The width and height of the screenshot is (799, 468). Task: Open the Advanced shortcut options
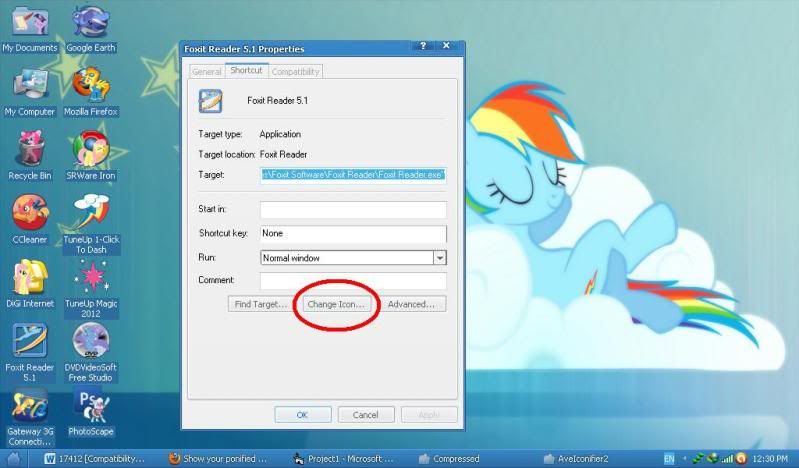[412, 304]
